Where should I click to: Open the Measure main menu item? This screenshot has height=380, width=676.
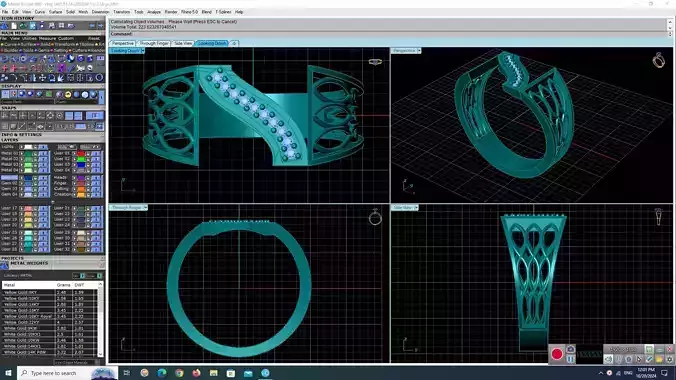coord(47,39)
